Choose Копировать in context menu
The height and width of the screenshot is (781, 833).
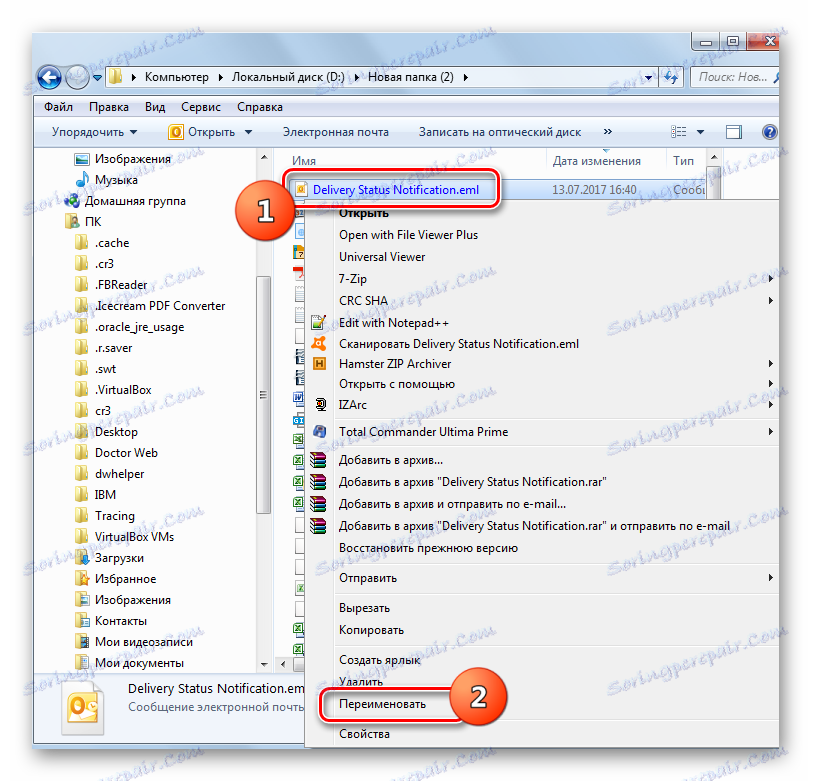tap(371, 630)
